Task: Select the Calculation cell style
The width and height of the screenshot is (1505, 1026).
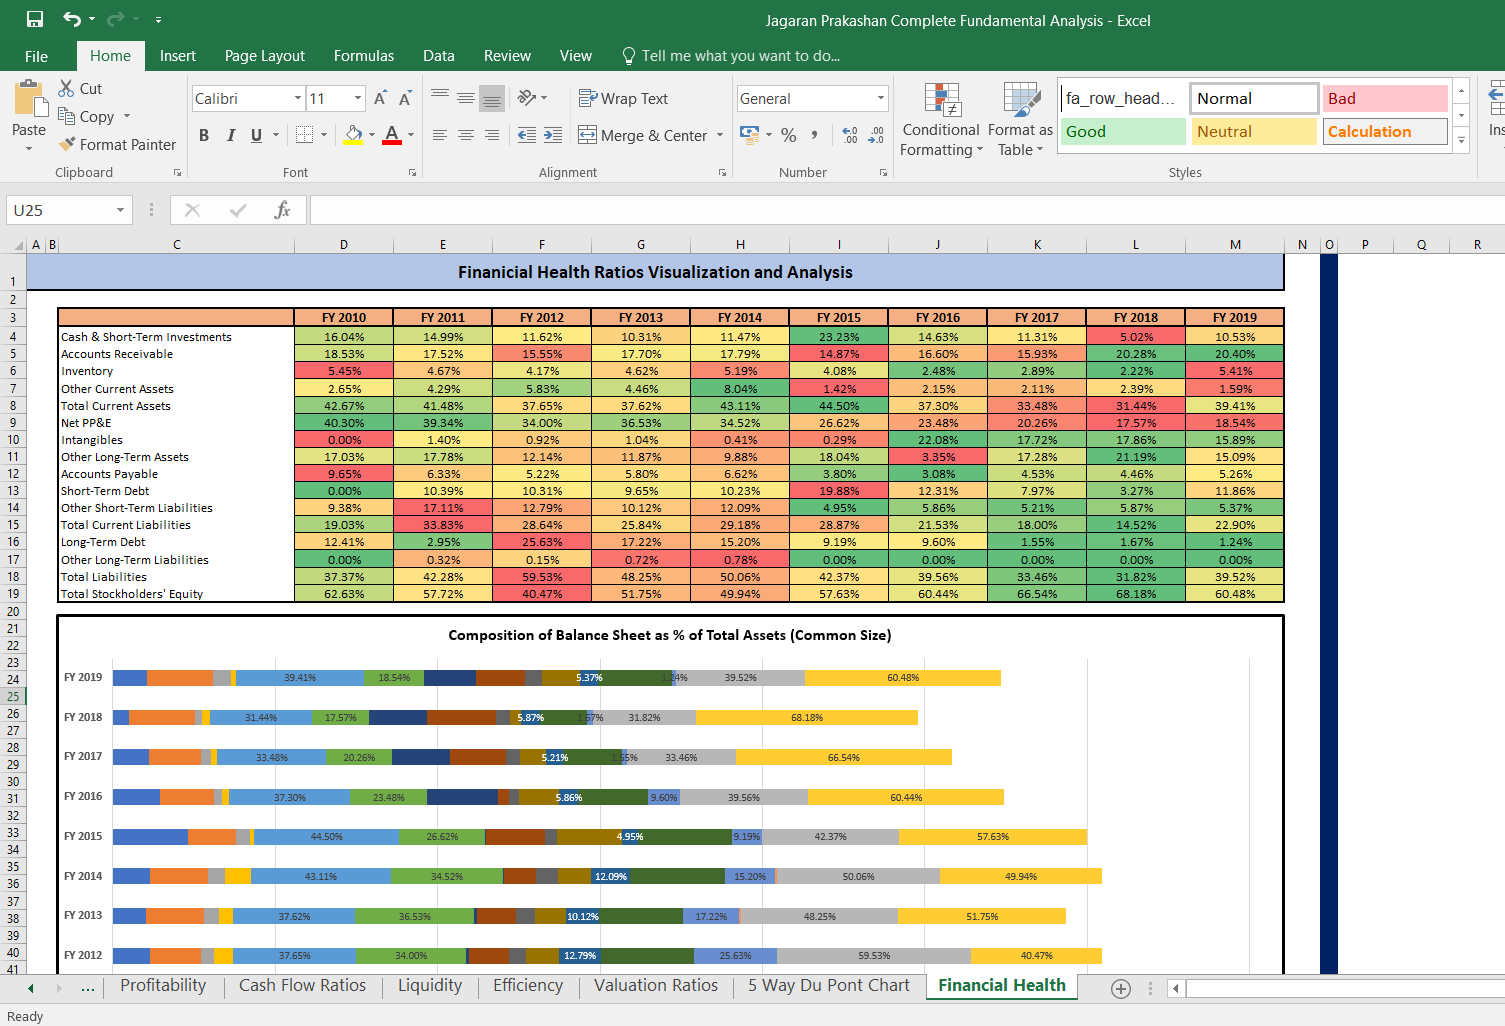Action: (1385, 131)
